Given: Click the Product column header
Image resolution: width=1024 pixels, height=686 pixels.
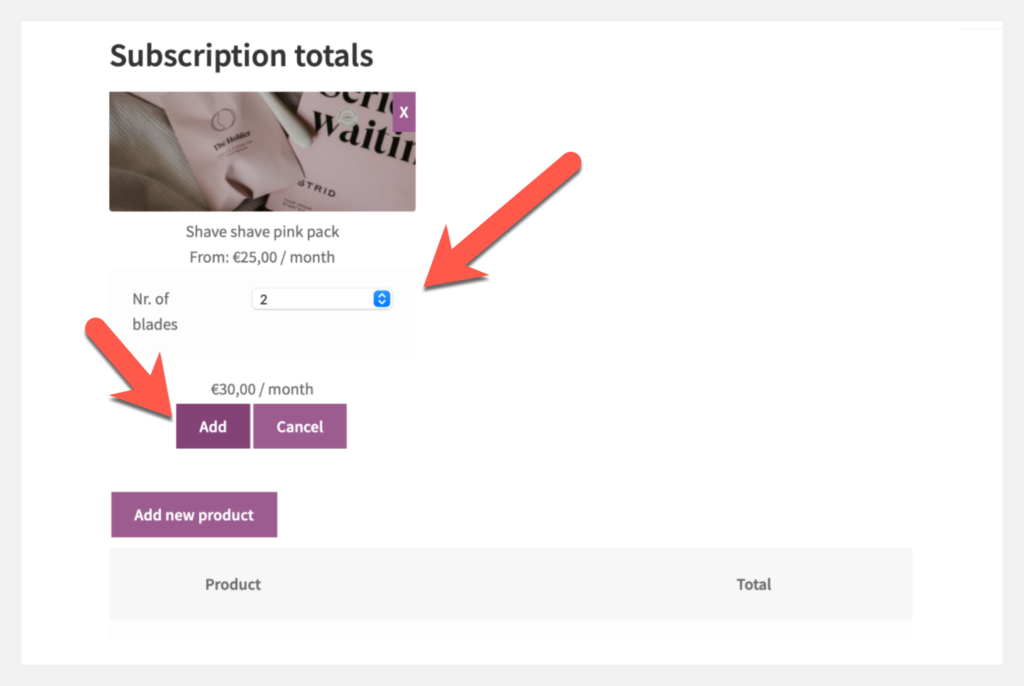Looking at the screenshot, I should pyautogui.click(x=232, y=584).
